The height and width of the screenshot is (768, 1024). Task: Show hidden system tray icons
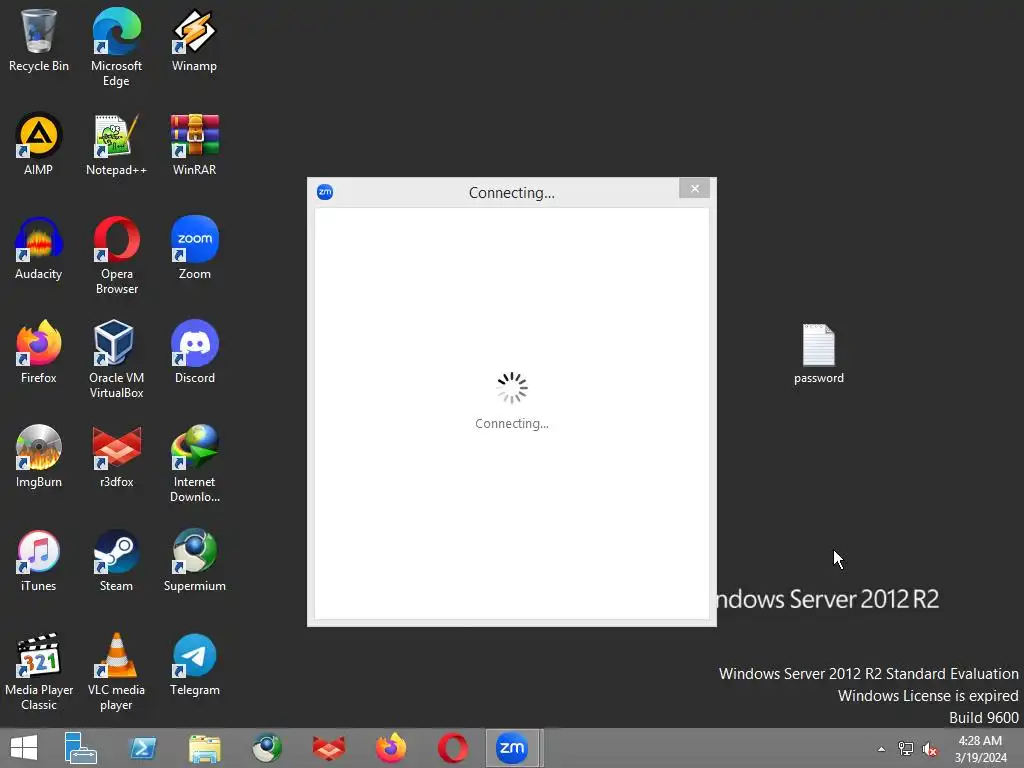click(x=882, y=749)
